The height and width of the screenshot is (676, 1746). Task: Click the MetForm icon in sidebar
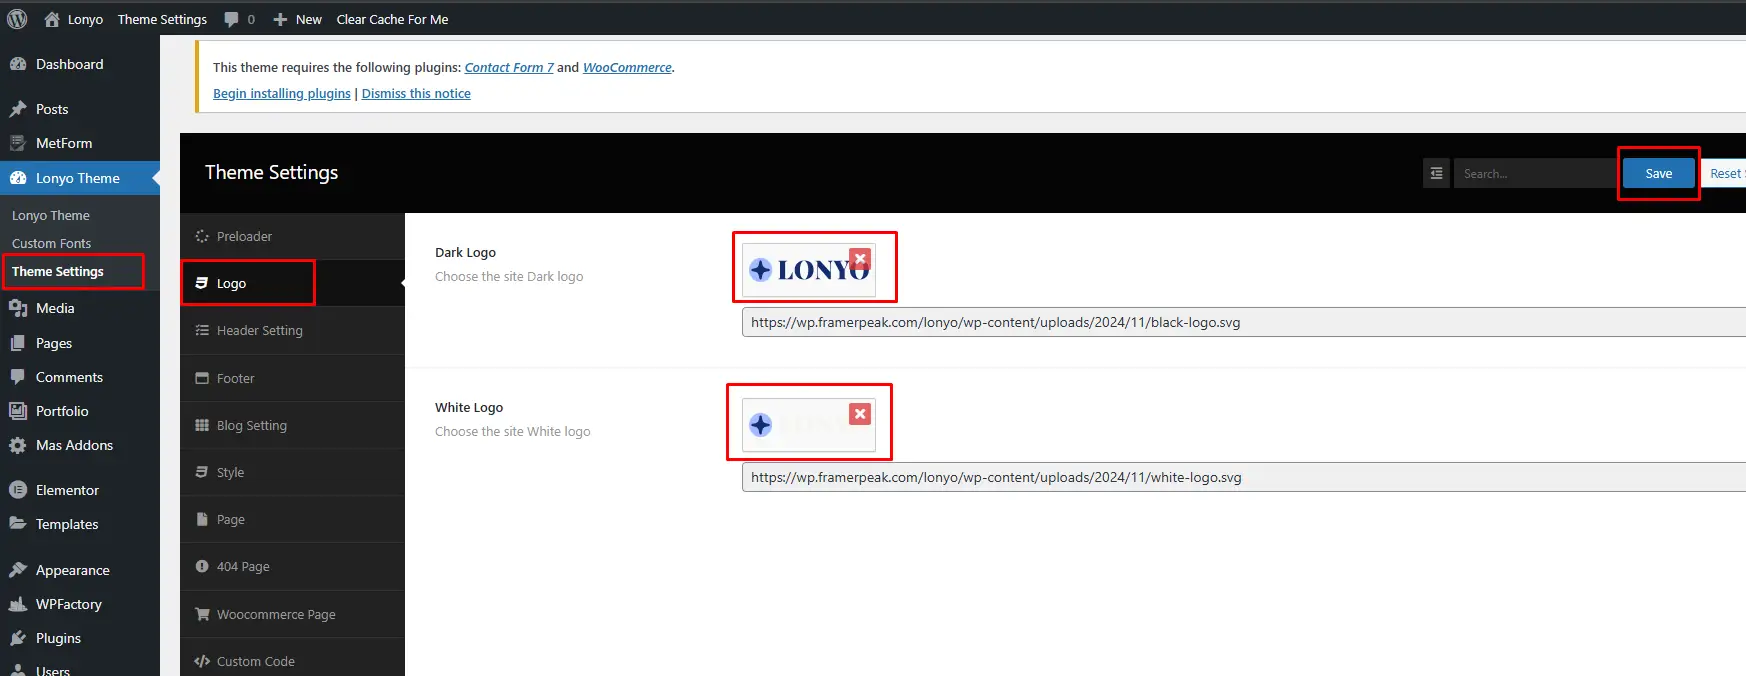pyautogui.click(x=18, y=143)
